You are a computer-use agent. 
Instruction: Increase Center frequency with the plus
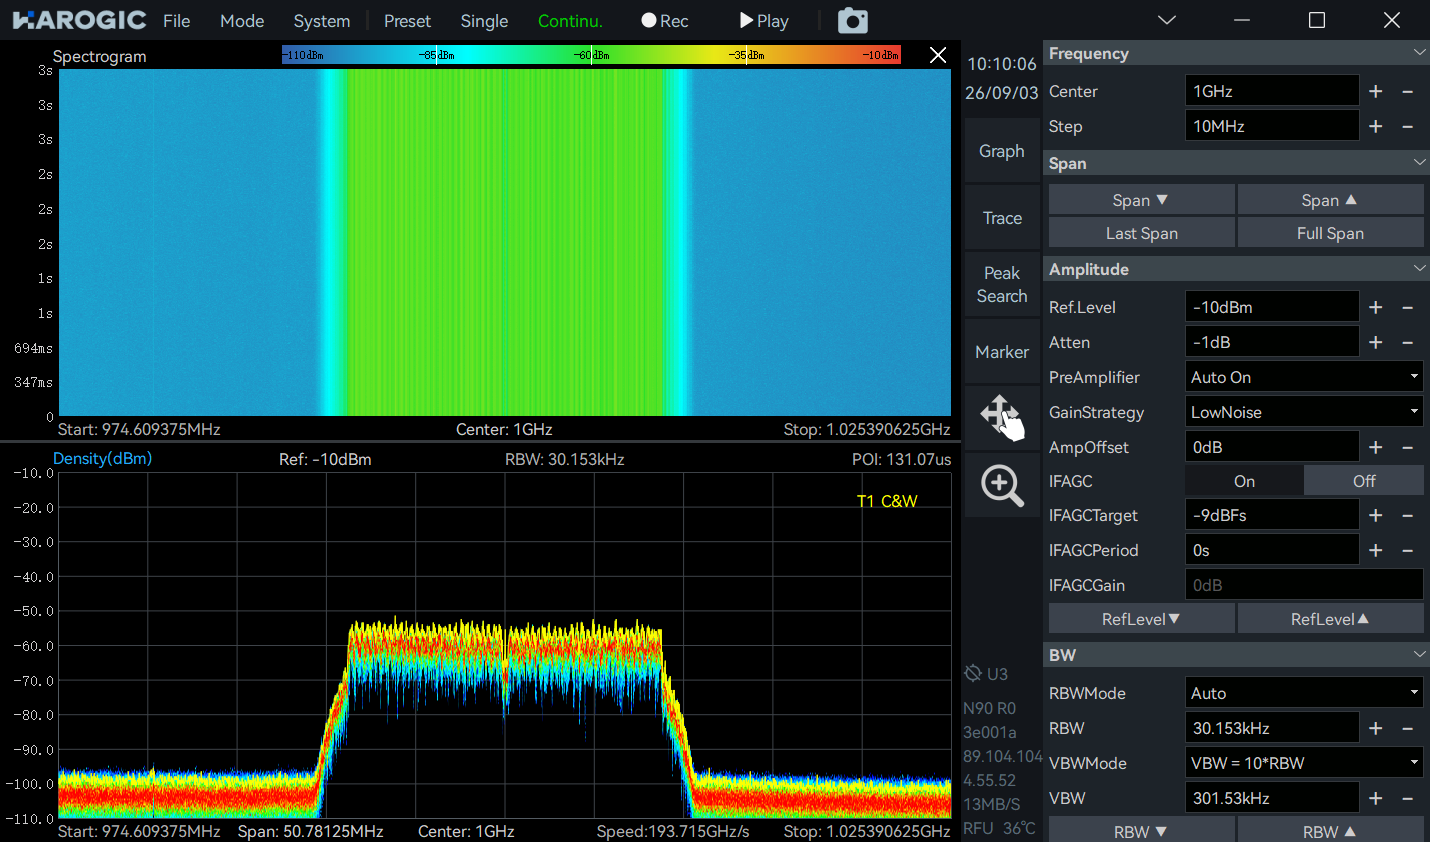[1376, 91]
